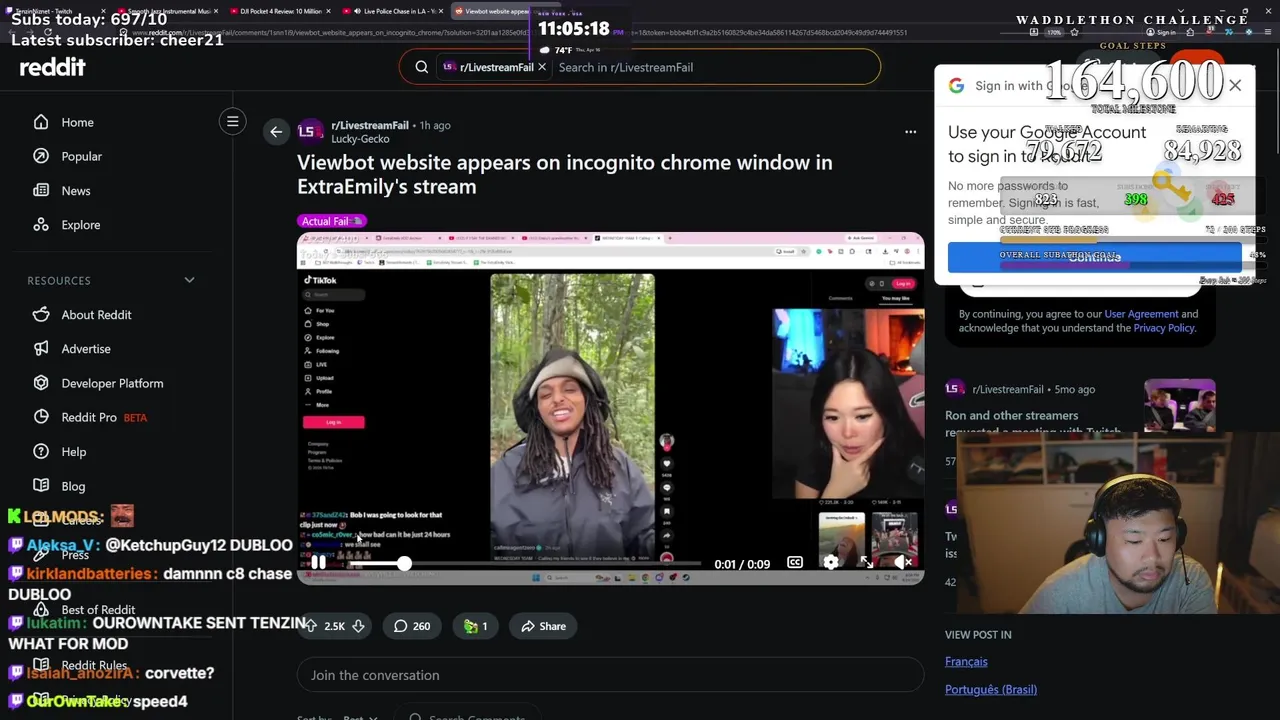1280x720 pixels.
Task: Collapse the left navigation sidebar
Action: coord(232,122)
